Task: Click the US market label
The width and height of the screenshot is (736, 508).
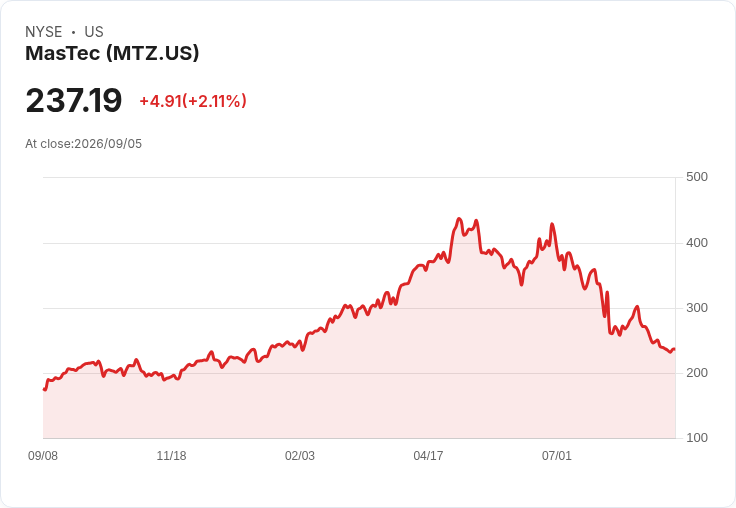Action: pos(94,32)
